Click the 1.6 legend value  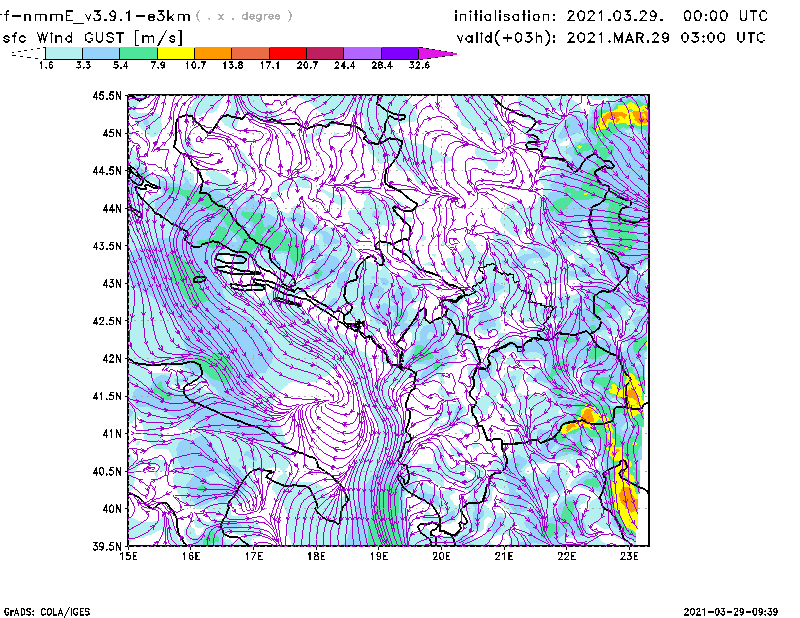(46, 65)
